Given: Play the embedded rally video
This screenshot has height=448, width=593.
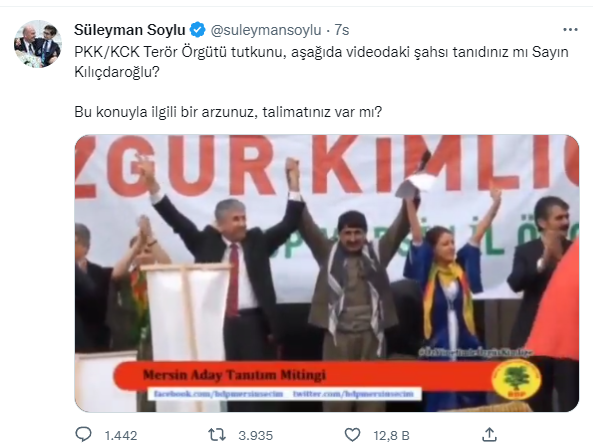Looking at the screenshot, I should click(x=327, y=273).
